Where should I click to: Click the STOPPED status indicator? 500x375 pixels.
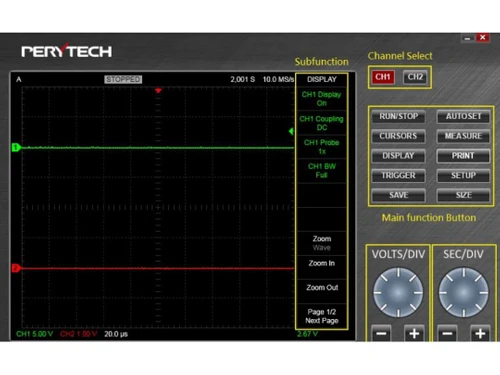point(123,79)
